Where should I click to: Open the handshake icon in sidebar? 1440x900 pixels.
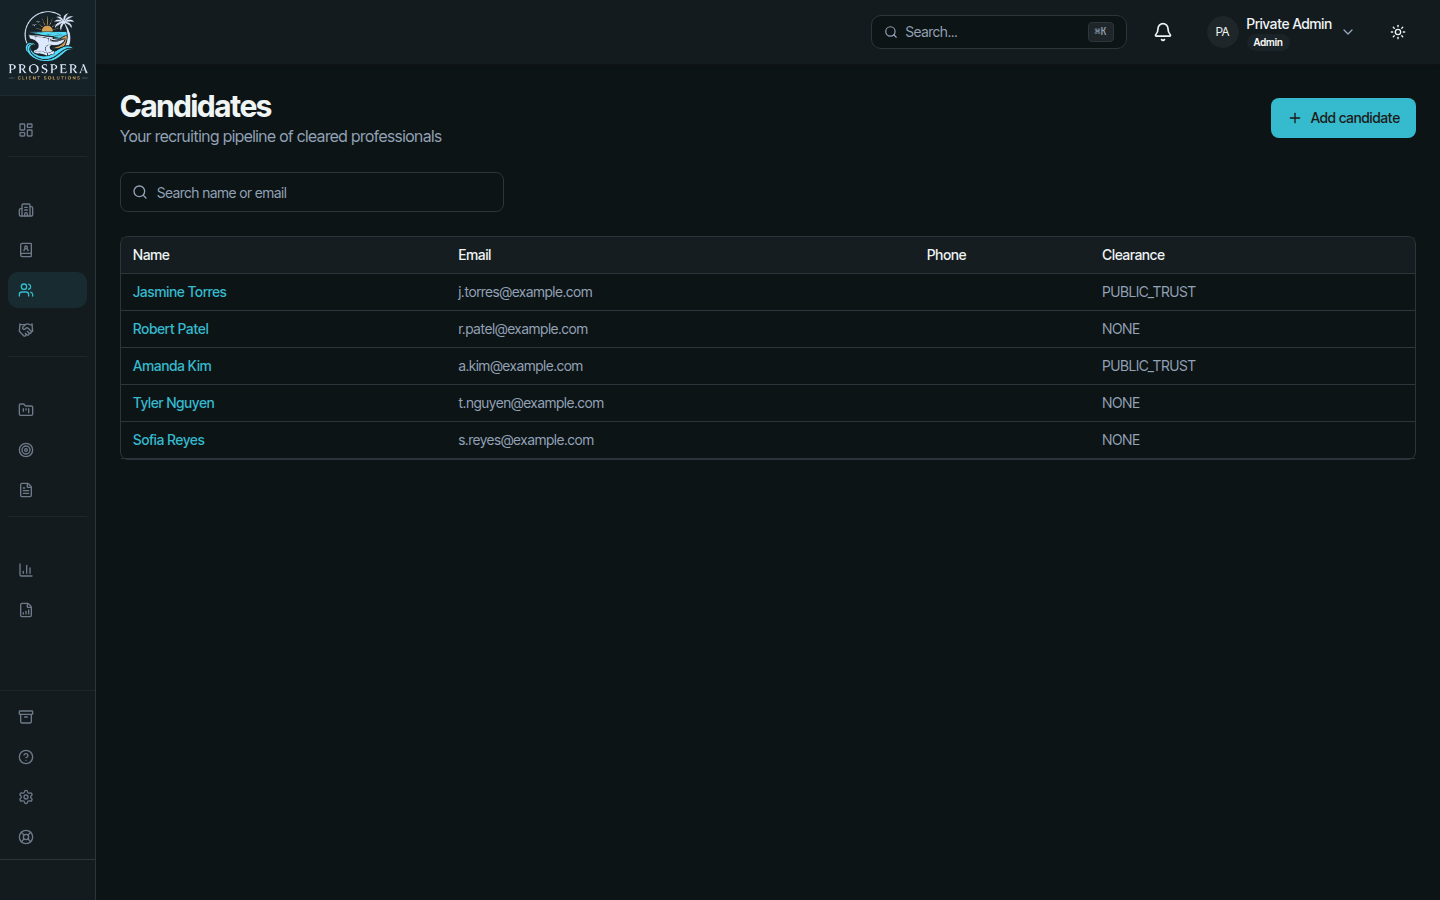pyautogui.click(x=26, y=330)
